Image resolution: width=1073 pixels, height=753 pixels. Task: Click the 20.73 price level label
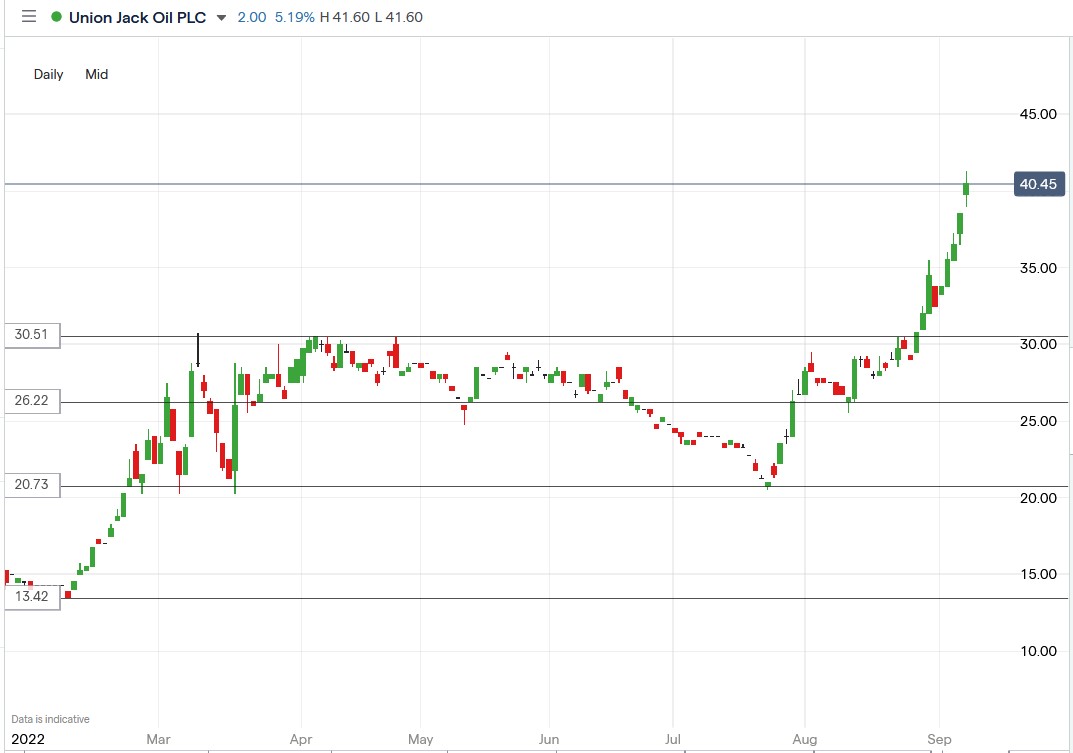pyautogui.click(x=30, y=485)
